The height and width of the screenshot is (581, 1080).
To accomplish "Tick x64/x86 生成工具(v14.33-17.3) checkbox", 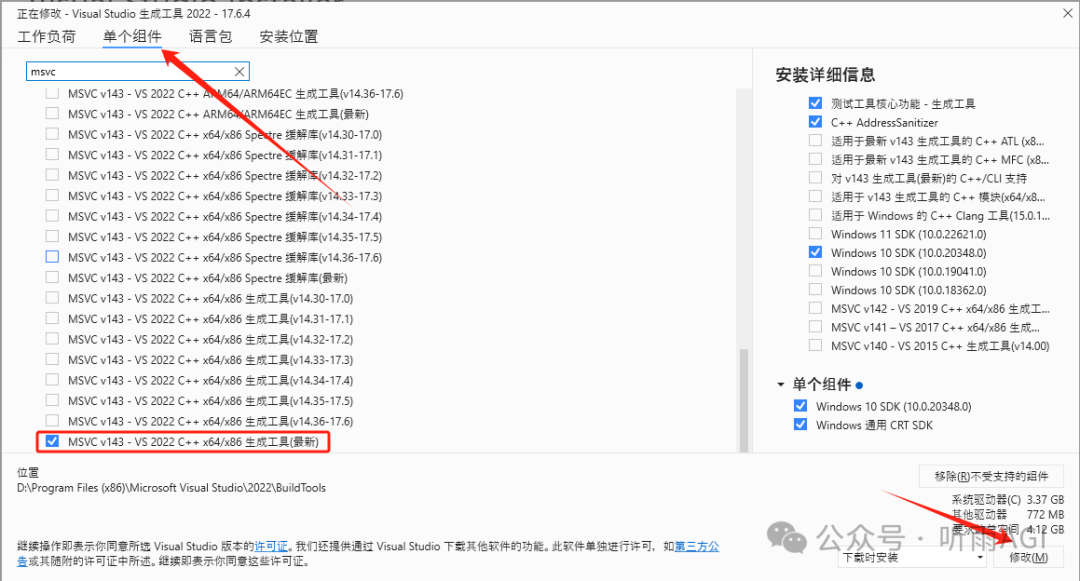I will tap(52, 359).
